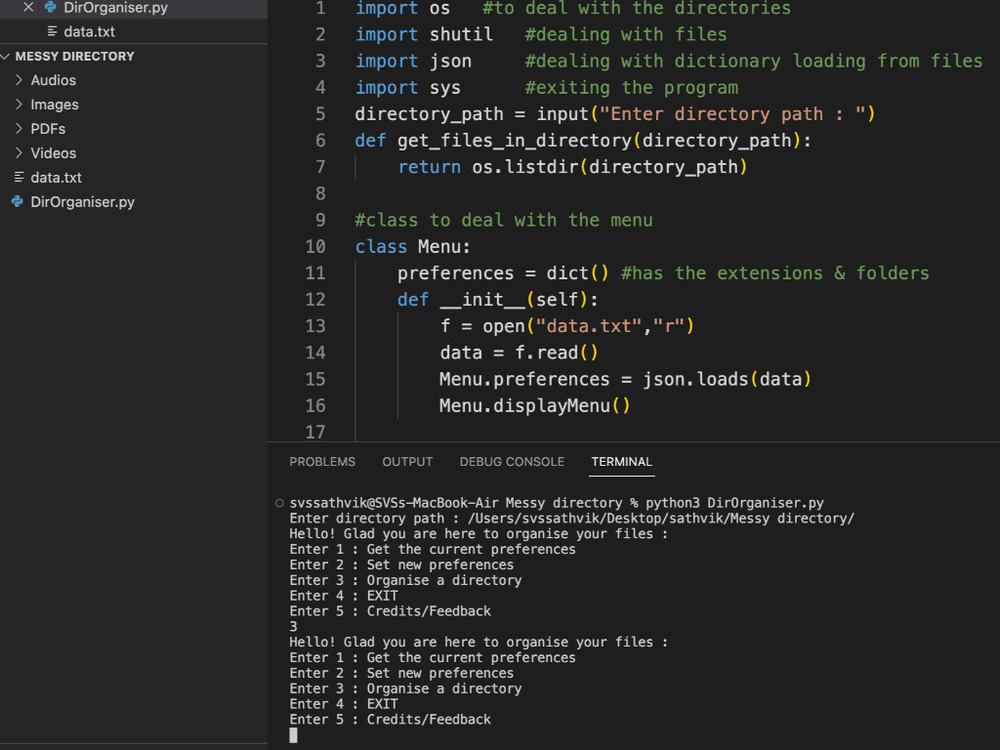This screenshot has width=1000, height=750.
Task: Open data.txt from the open editors list
Action: pos(89,31)
